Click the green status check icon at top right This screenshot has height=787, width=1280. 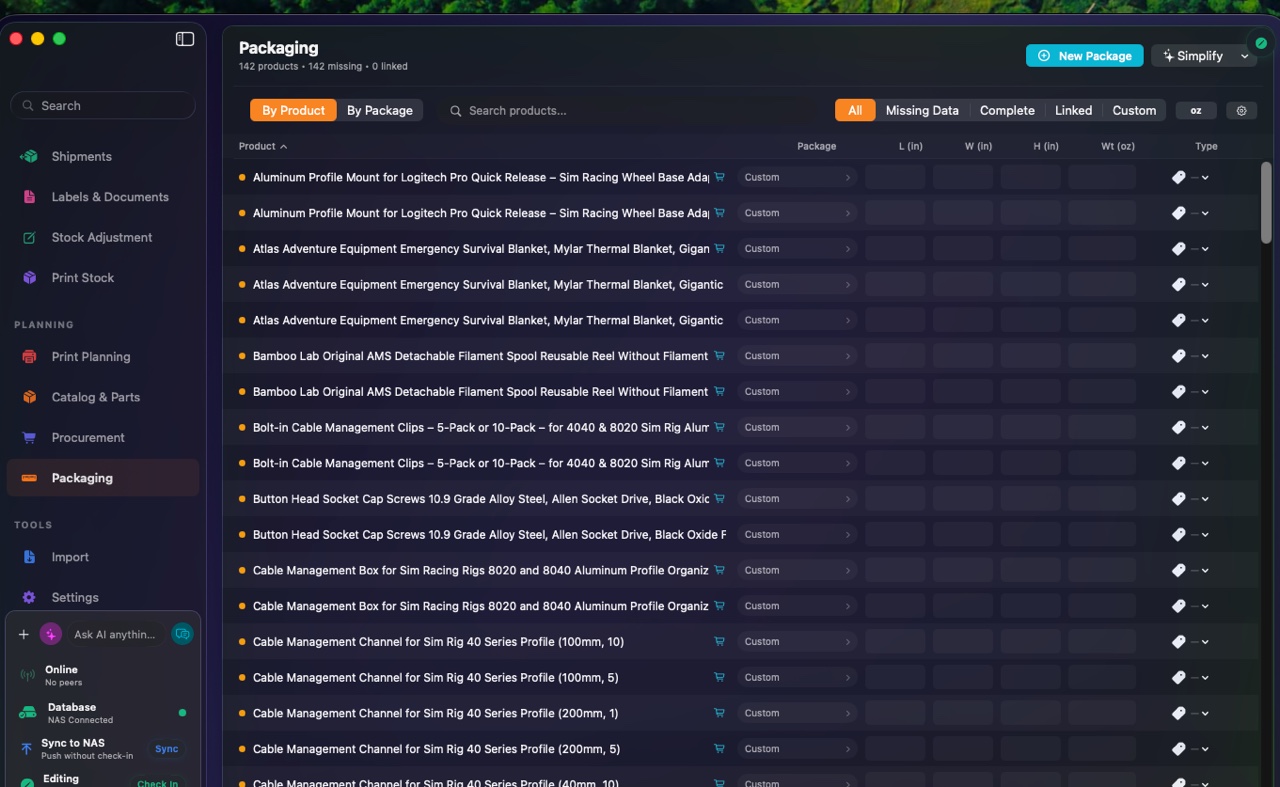pos(1261,43)
